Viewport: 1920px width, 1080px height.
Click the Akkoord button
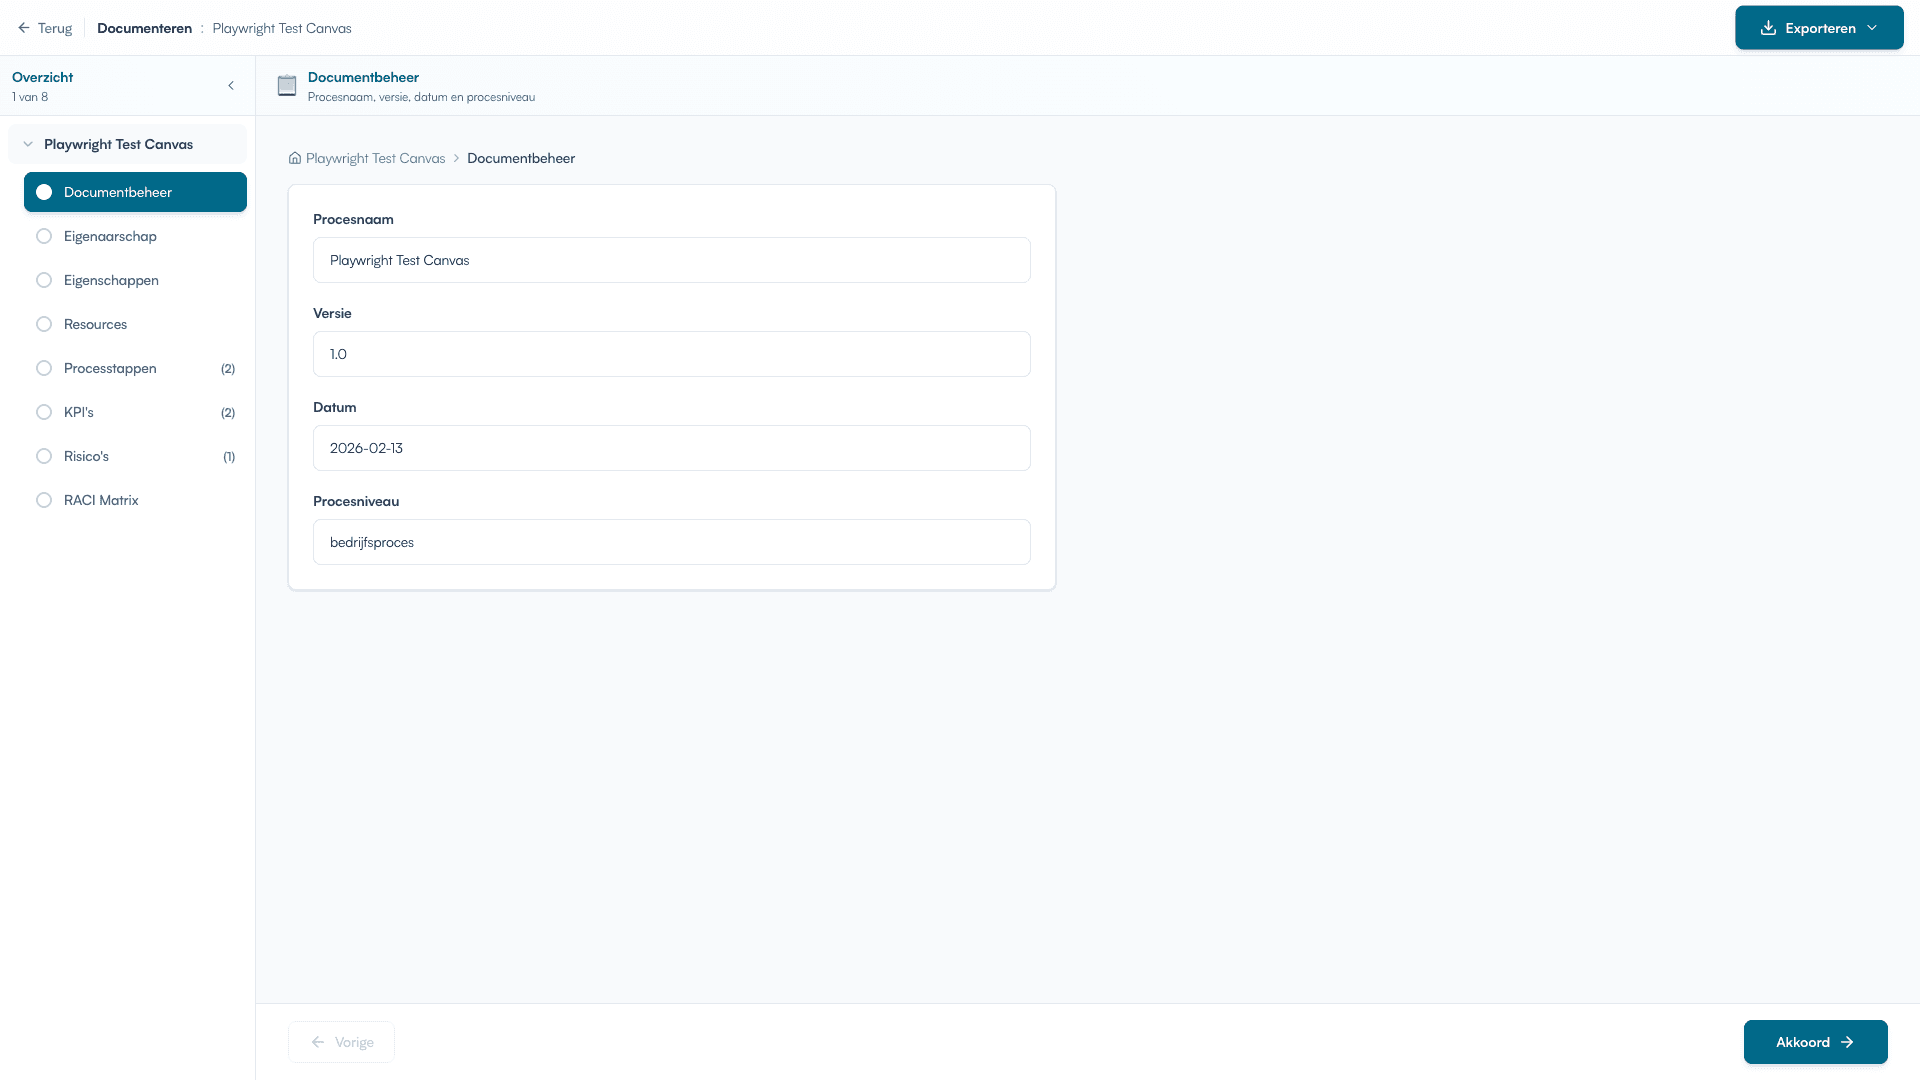pyautogui.click(x=1815, y=1042)
